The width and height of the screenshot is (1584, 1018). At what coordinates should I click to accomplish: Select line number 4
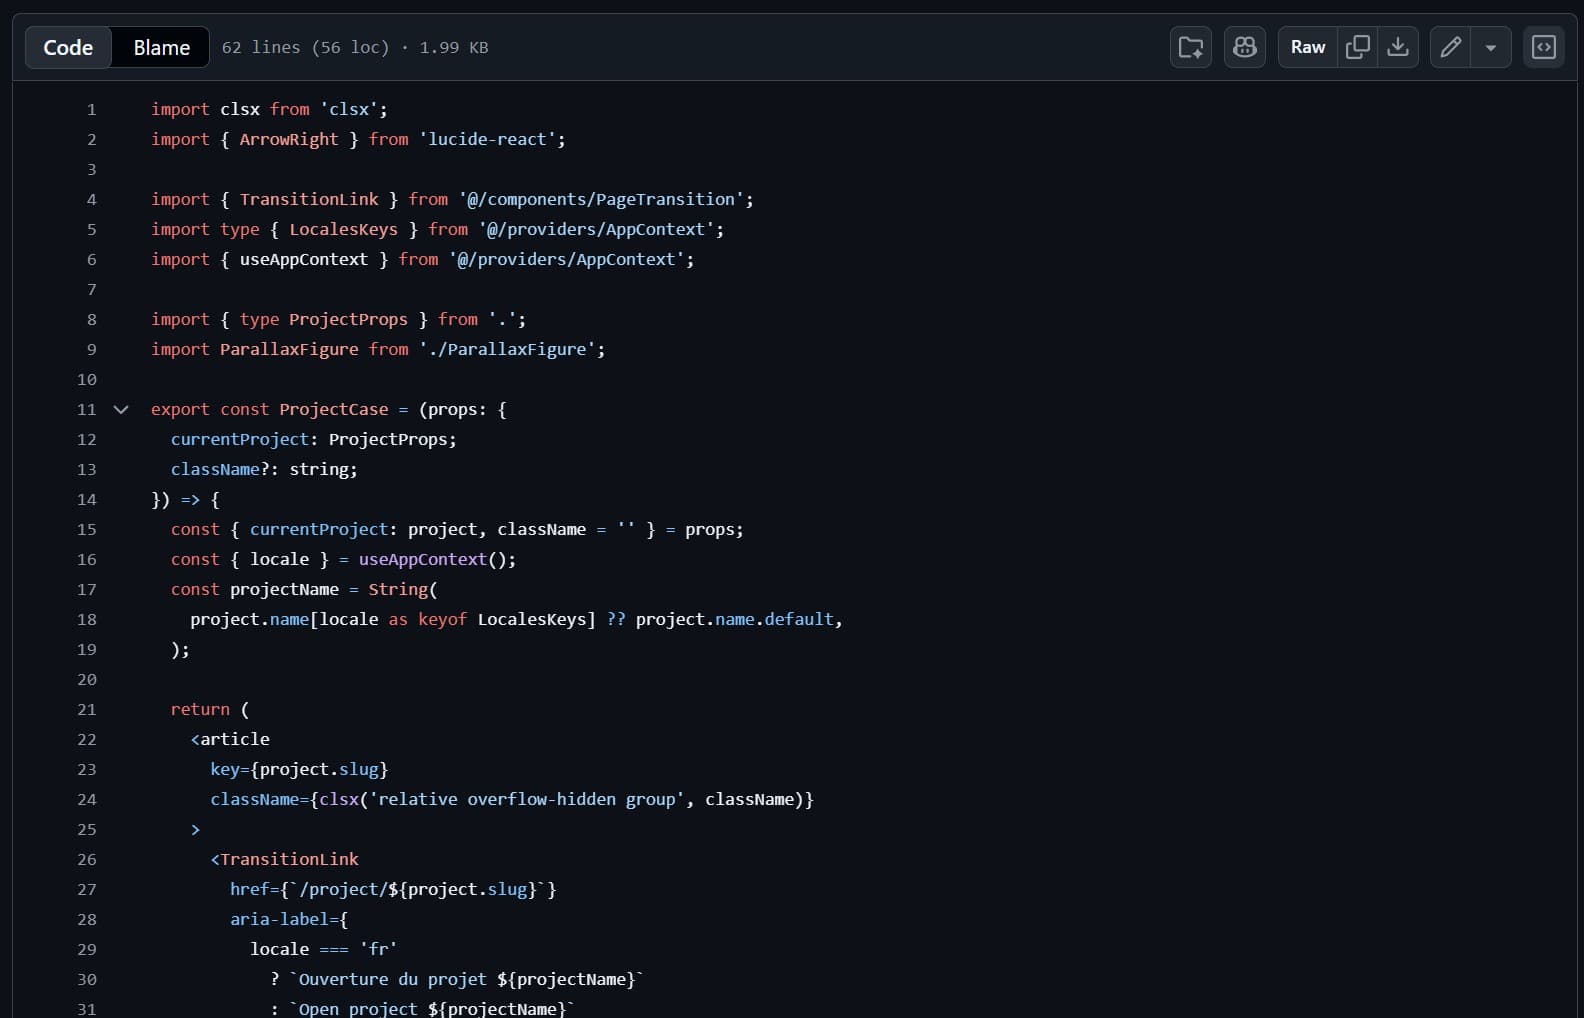(91, 199)
